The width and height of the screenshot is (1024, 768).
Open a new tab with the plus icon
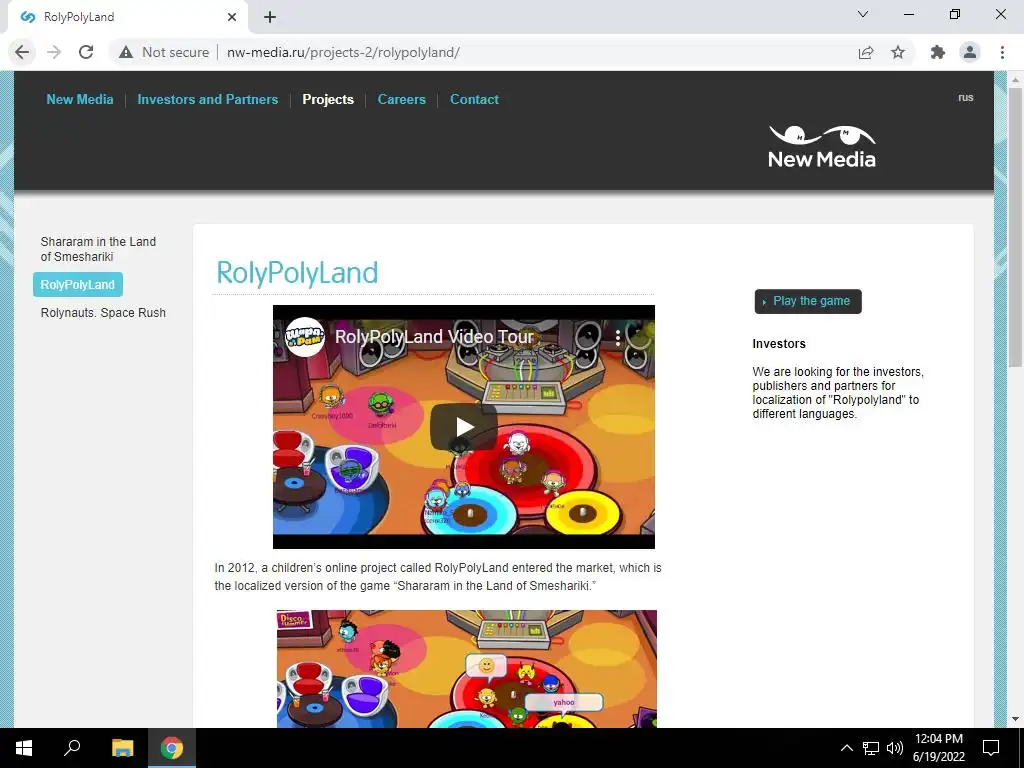[x=270, y=17]
